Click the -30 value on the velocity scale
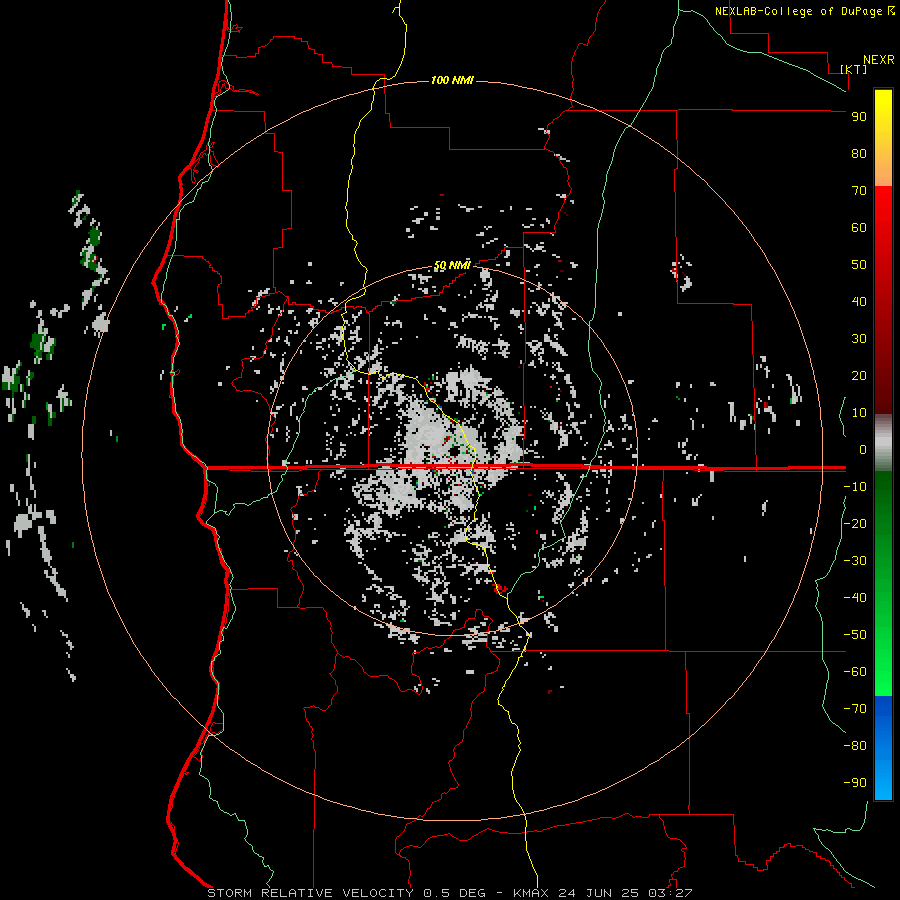This screenshot has width=900, height=900. coord(855,561)
